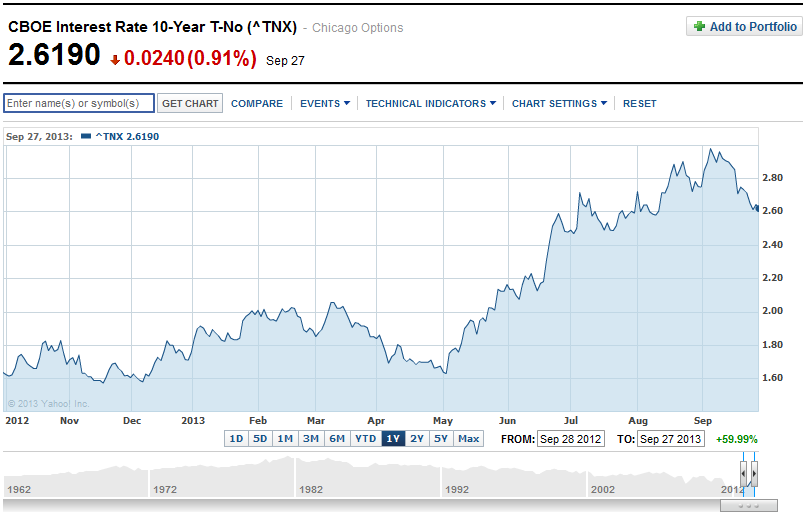The image size is (806, 512).
Task: Click the +59.99% change value
Action: pos(737,440)
